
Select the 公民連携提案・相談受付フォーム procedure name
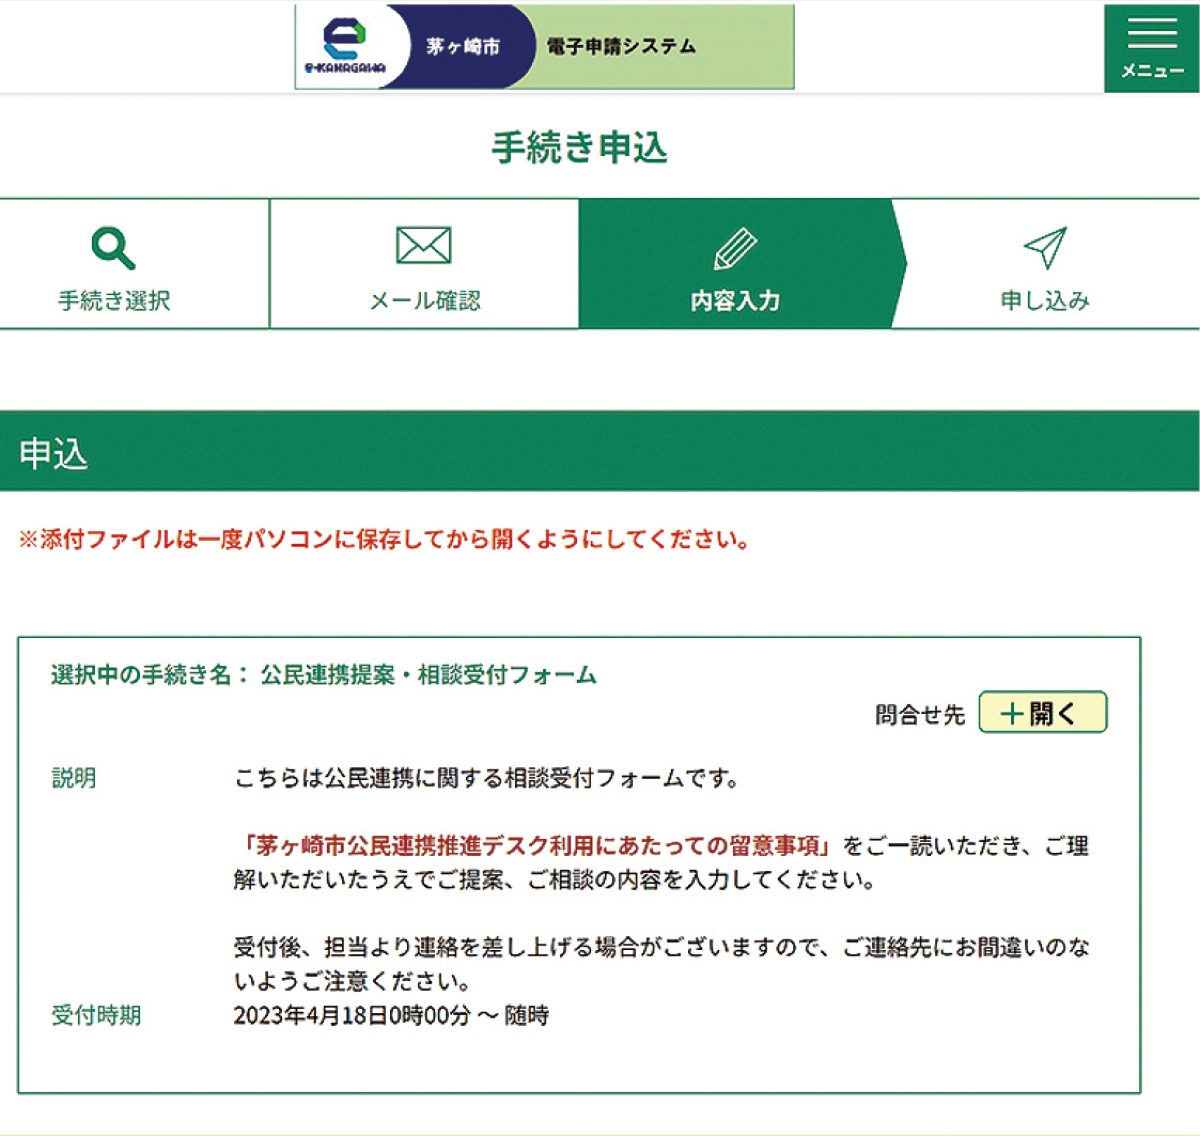point(428,675)
